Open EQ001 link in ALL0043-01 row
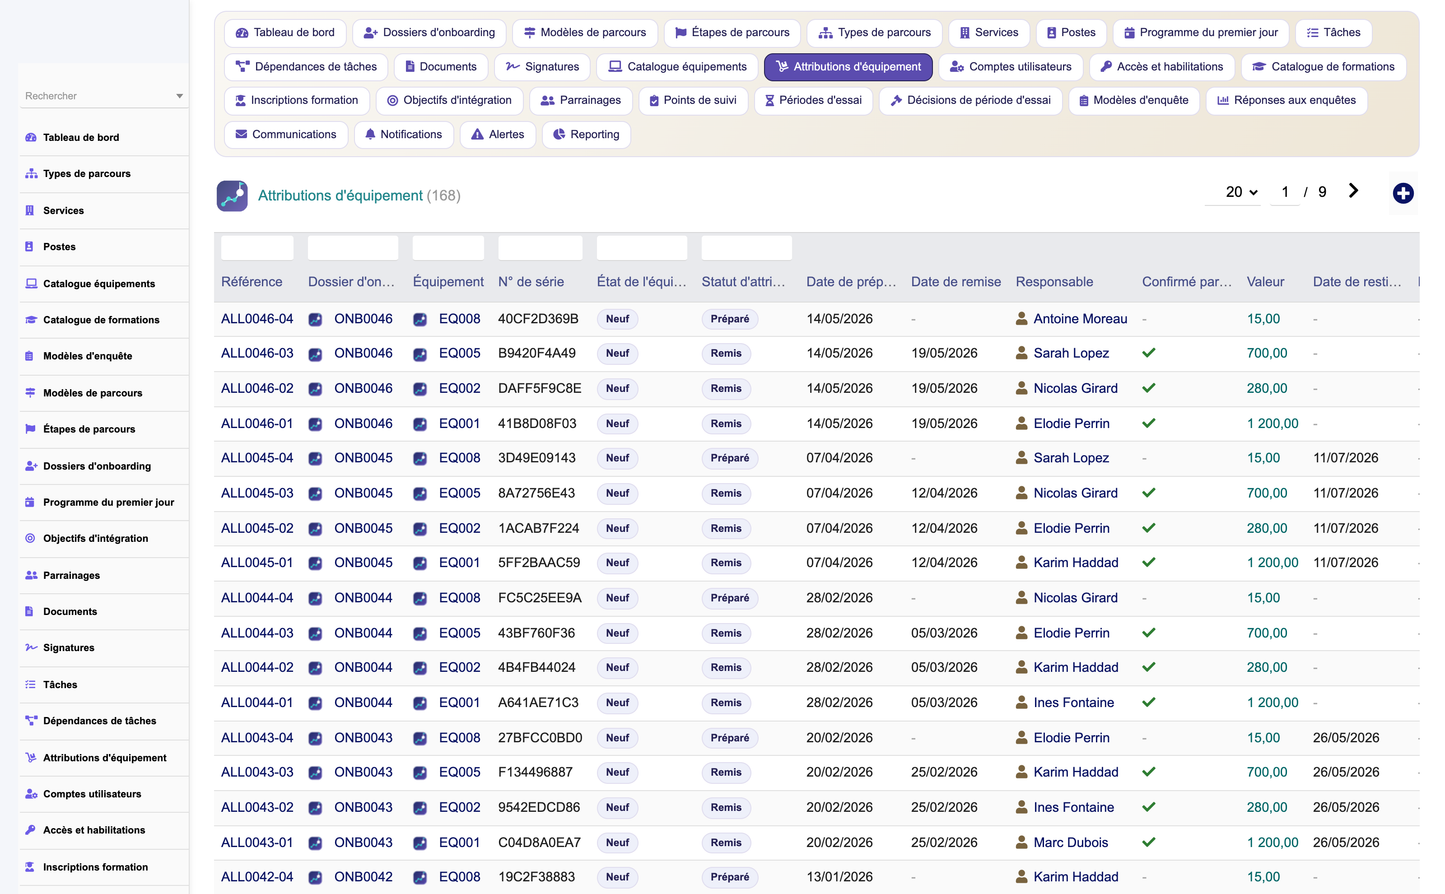Image resolution: width=1445 pixels, height=894 pixels. tap(459, 843)
